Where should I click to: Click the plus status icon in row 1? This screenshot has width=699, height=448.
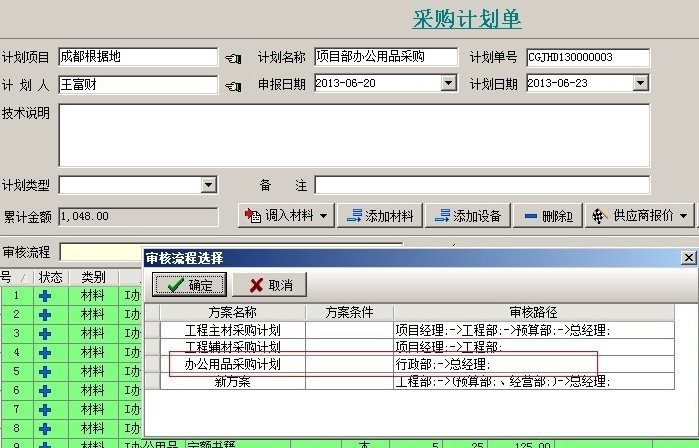[44, 296]
